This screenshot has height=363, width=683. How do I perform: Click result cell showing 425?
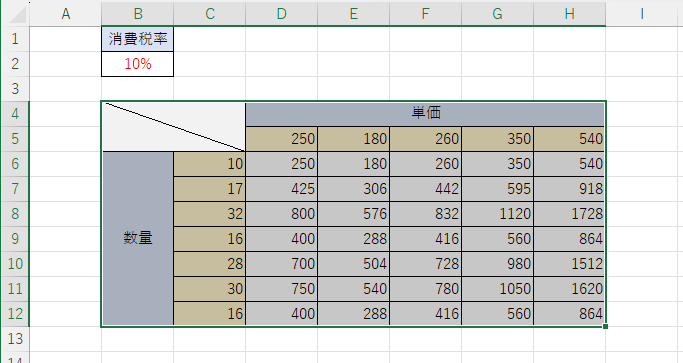tap(282, 189)
